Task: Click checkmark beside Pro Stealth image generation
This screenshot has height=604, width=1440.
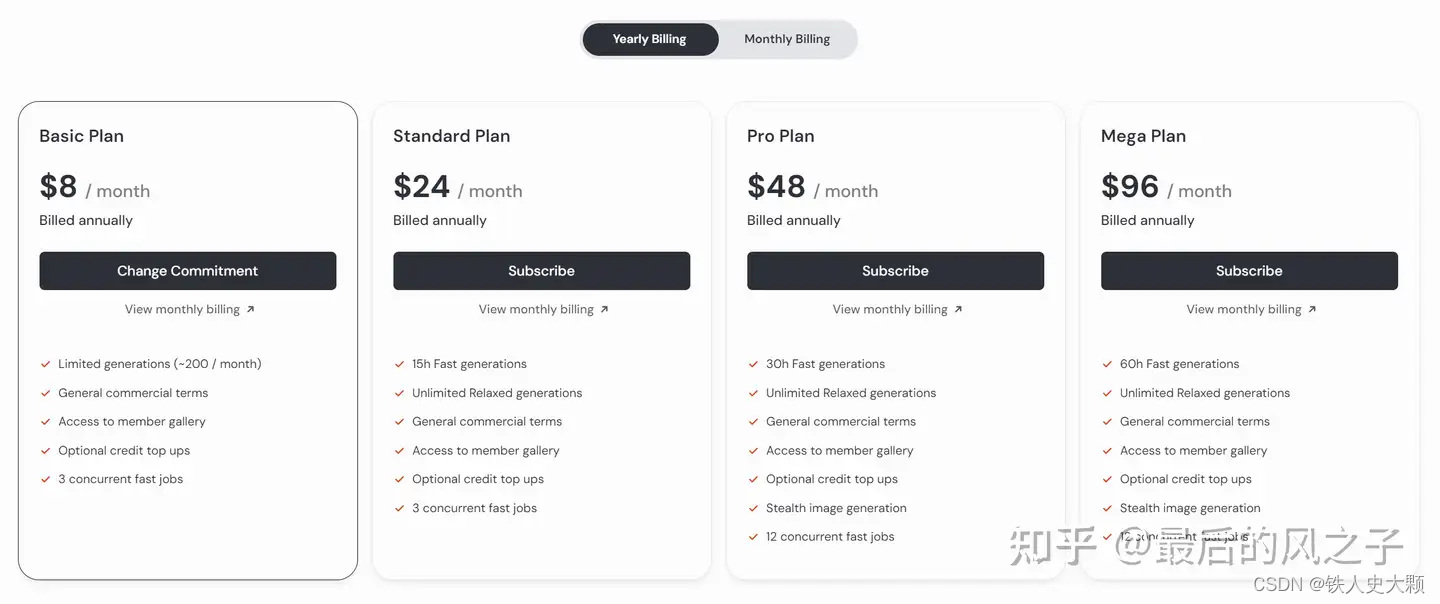Action: point(753,508)
